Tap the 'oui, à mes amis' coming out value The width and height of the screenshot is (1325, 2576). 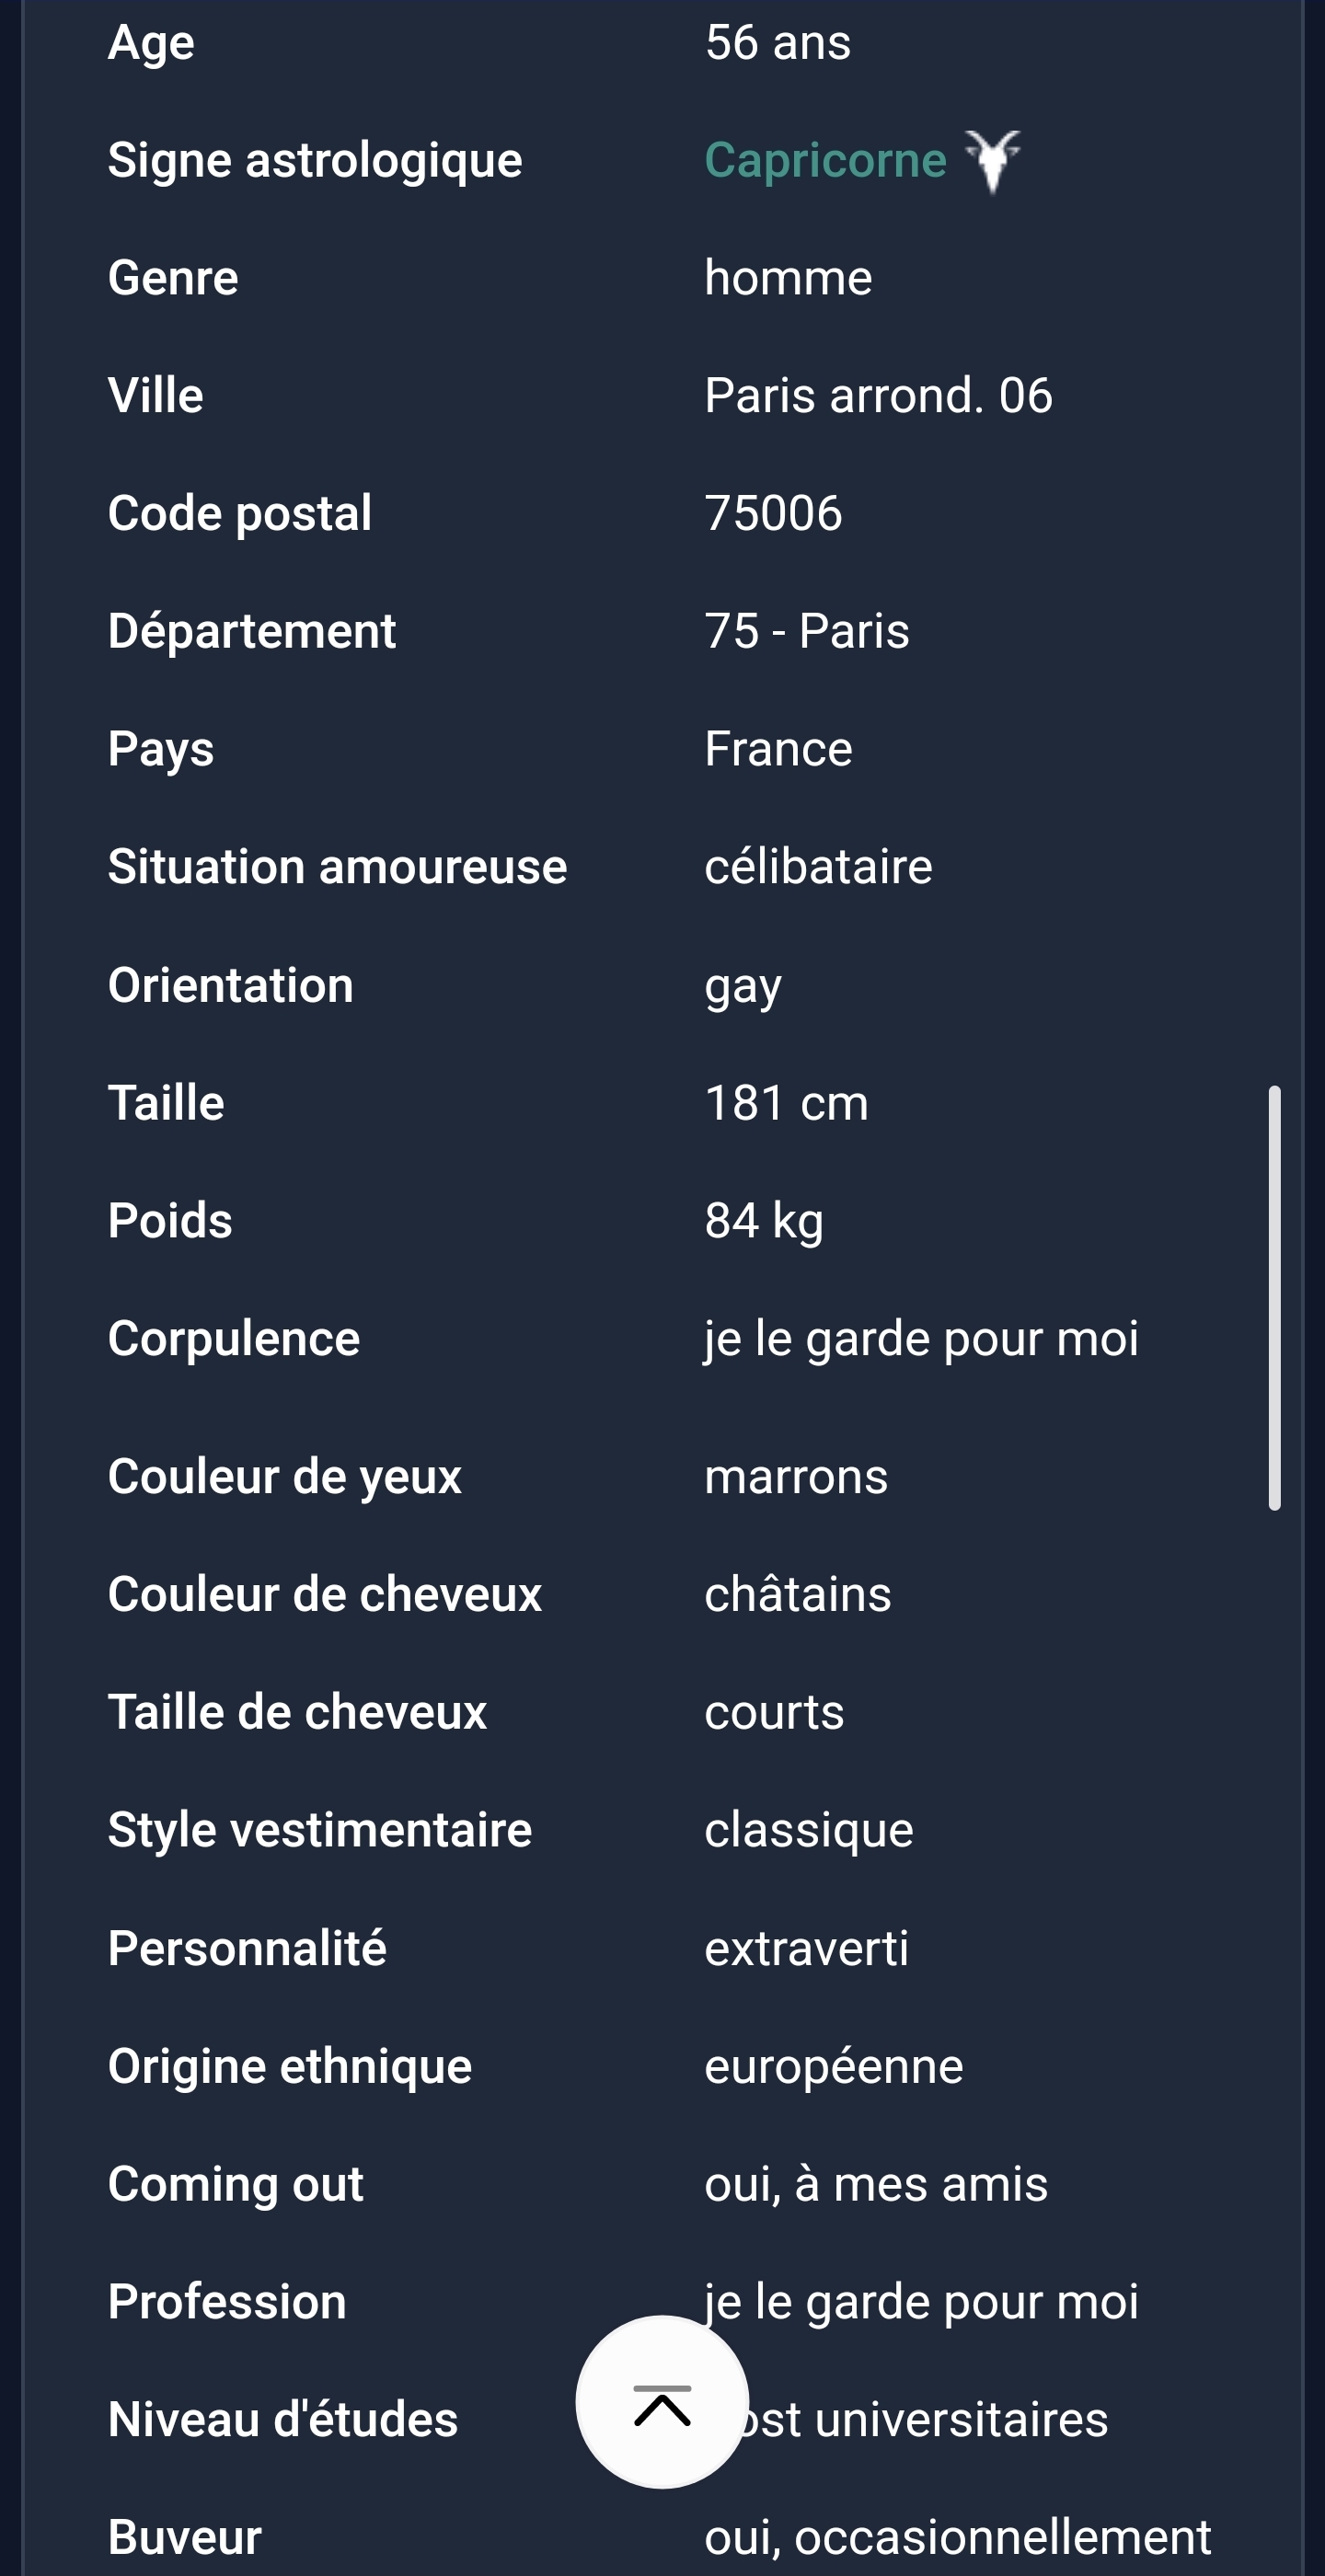[875, 2184]
